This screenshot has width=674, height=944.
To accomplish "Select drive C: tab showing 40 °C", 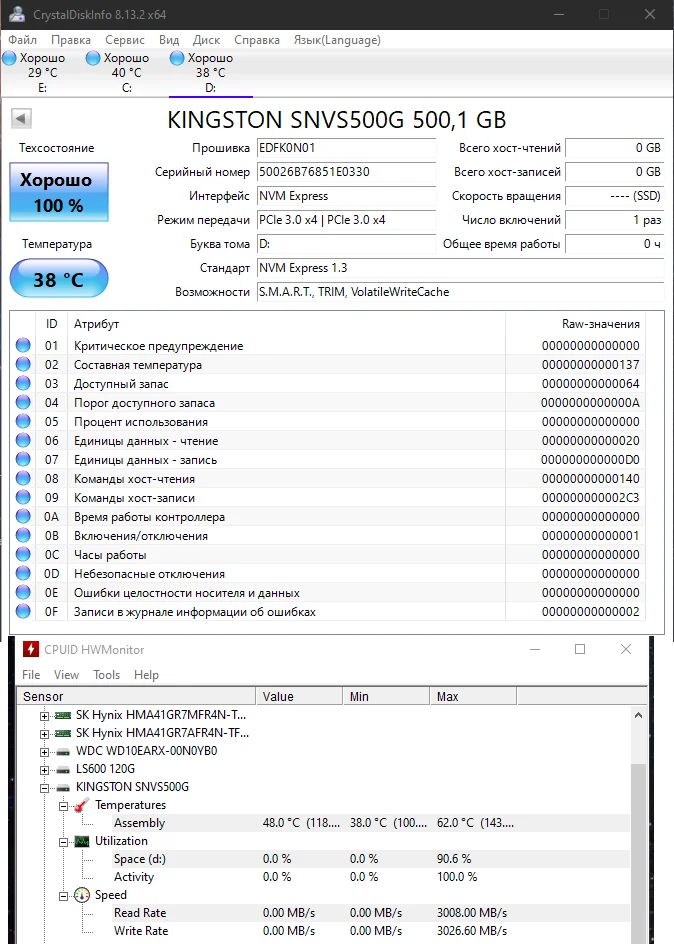I will tap(126, 72).
